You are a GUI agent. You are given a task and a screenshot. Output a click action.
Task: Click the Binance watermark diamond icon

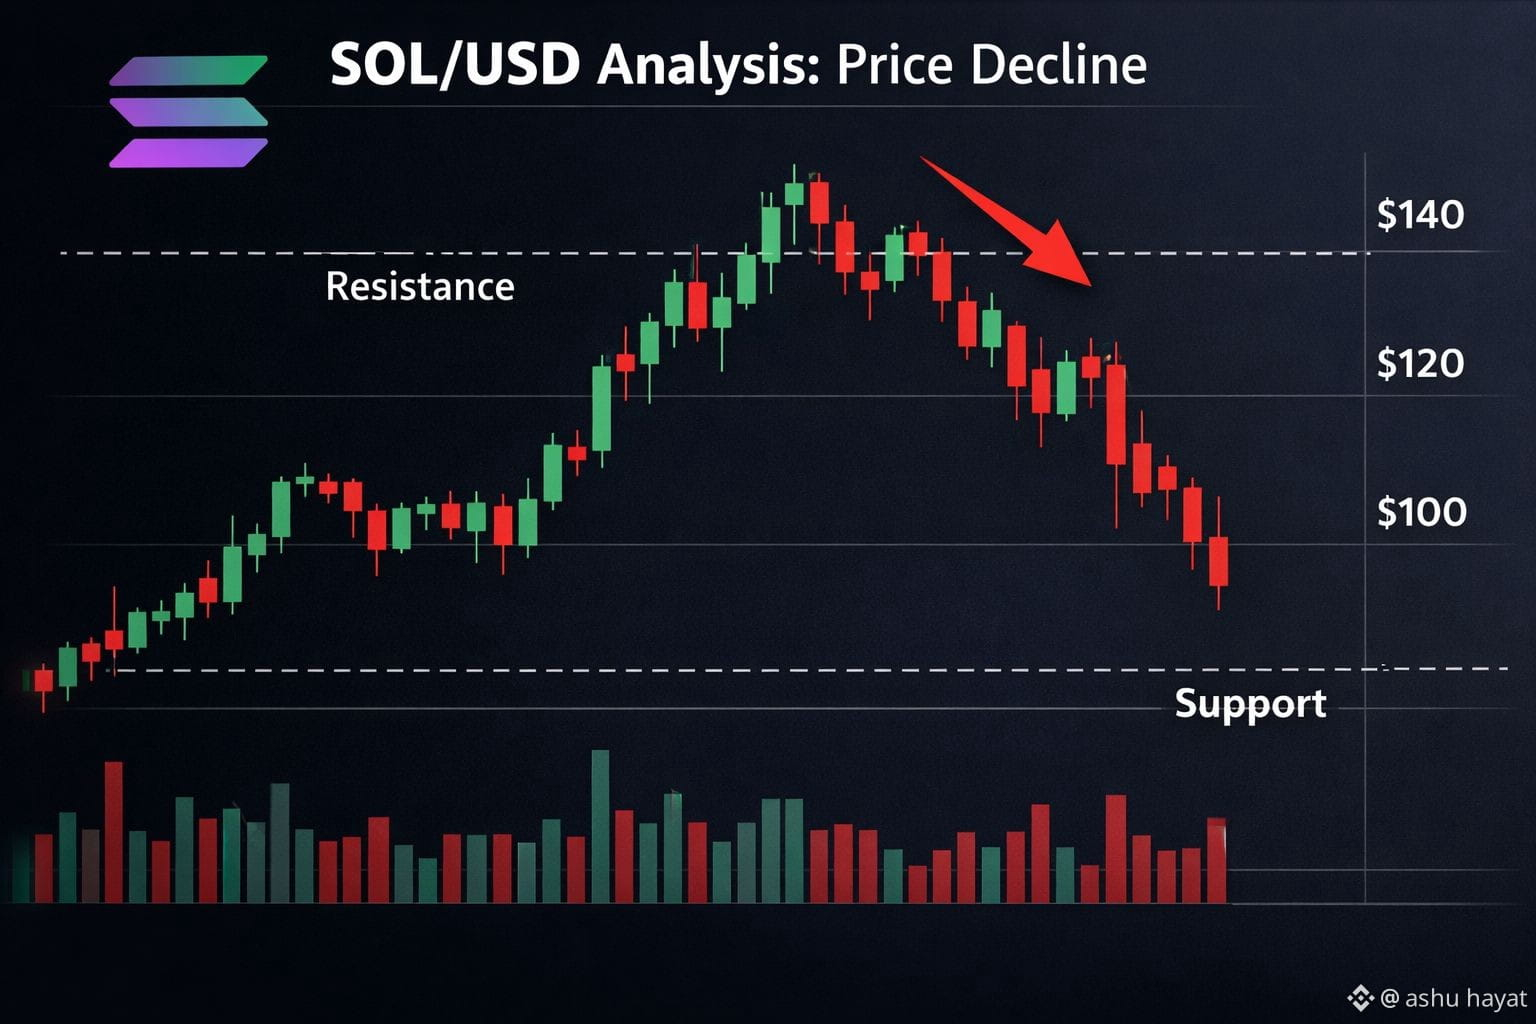coord(1360,997)
